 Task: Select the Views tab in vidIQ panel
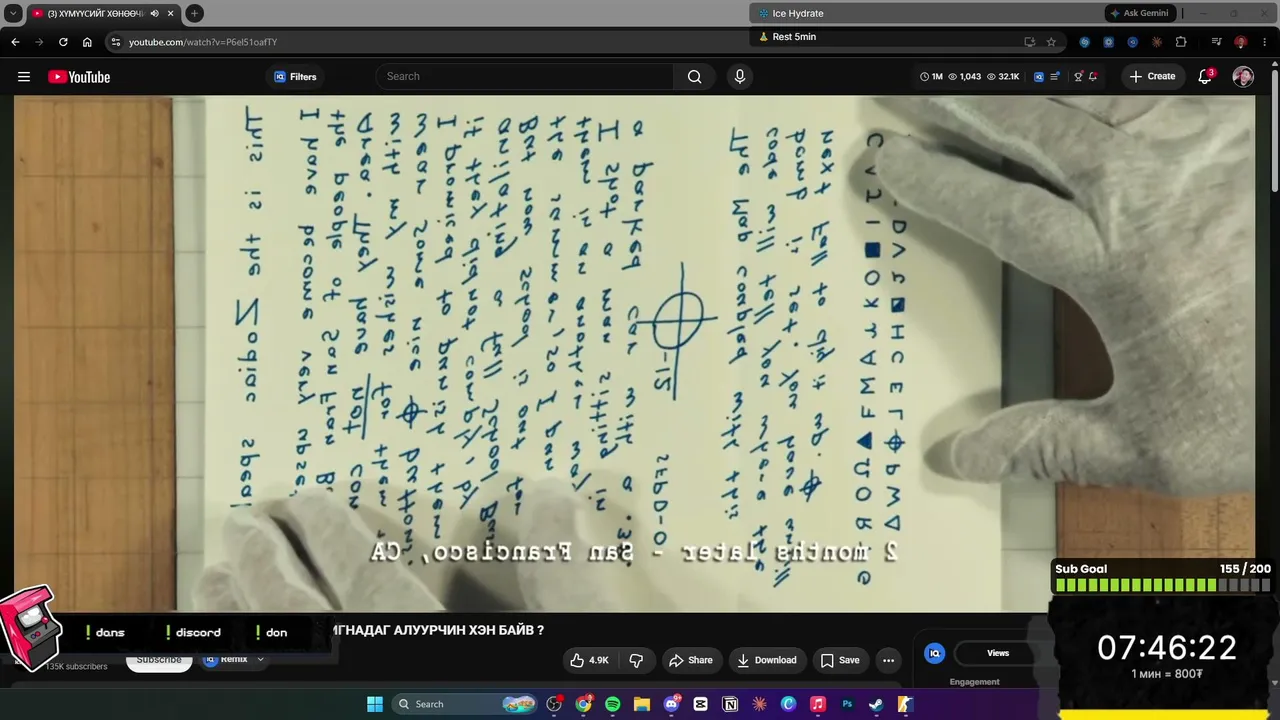coord(998,653)
